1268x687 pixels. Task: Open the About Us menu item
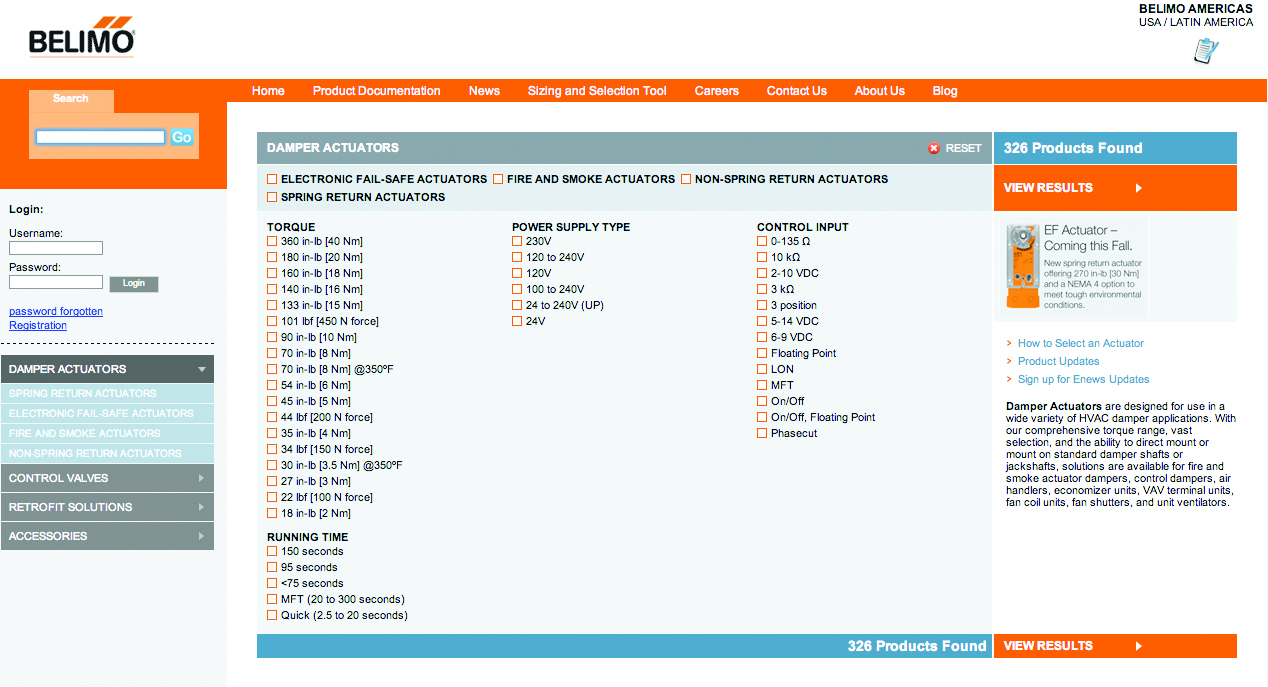click(x=880, y=91)
